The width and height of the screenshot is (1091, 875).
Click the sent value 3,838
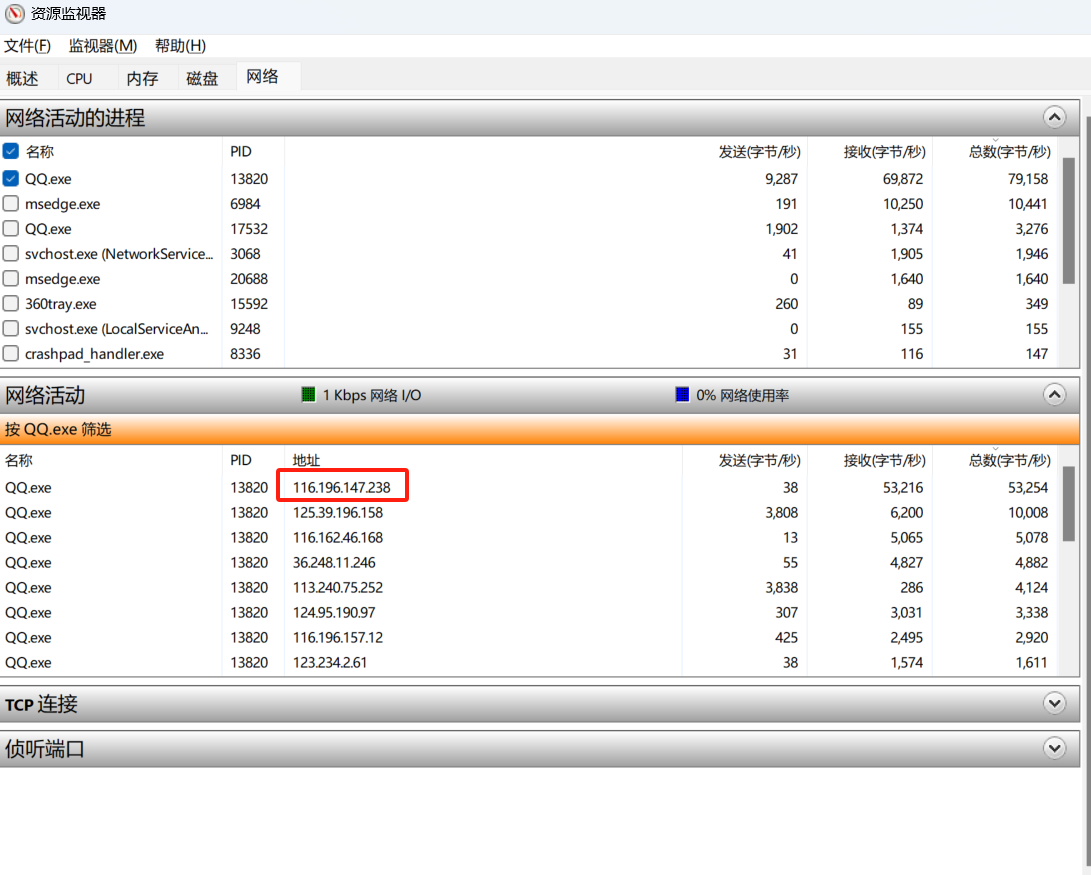781,588
